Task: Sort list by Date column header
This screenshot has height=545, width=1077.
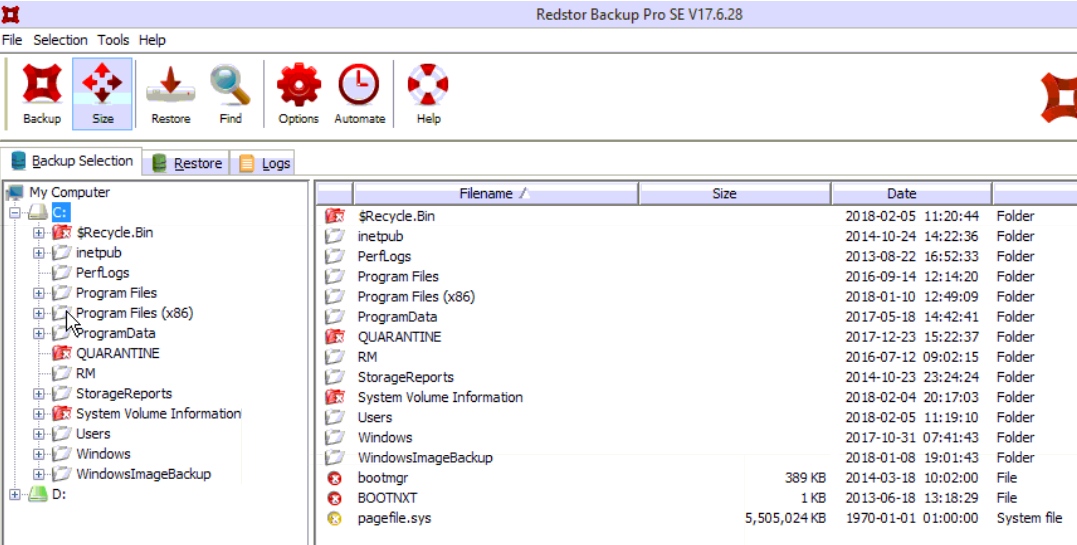Action: (x=901, y=194)
